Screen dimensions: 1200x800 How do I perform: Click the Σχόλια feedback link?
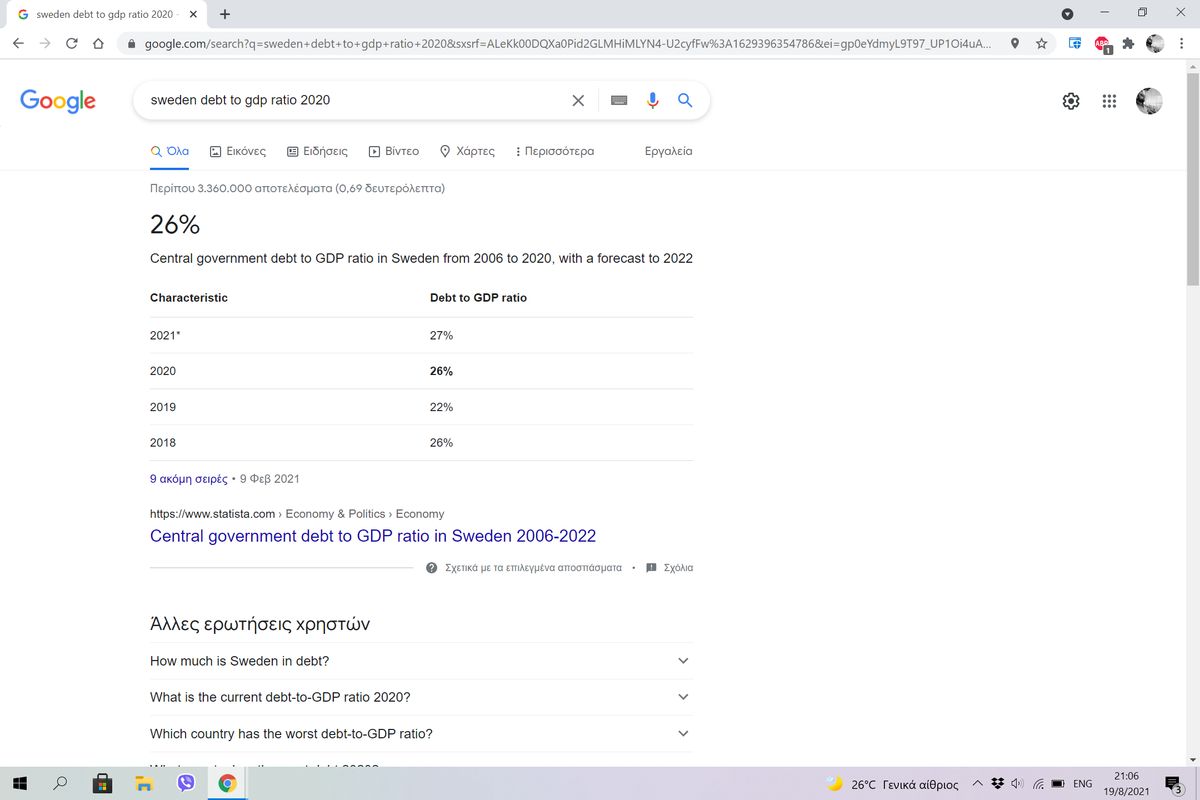[x=669, y=568]
